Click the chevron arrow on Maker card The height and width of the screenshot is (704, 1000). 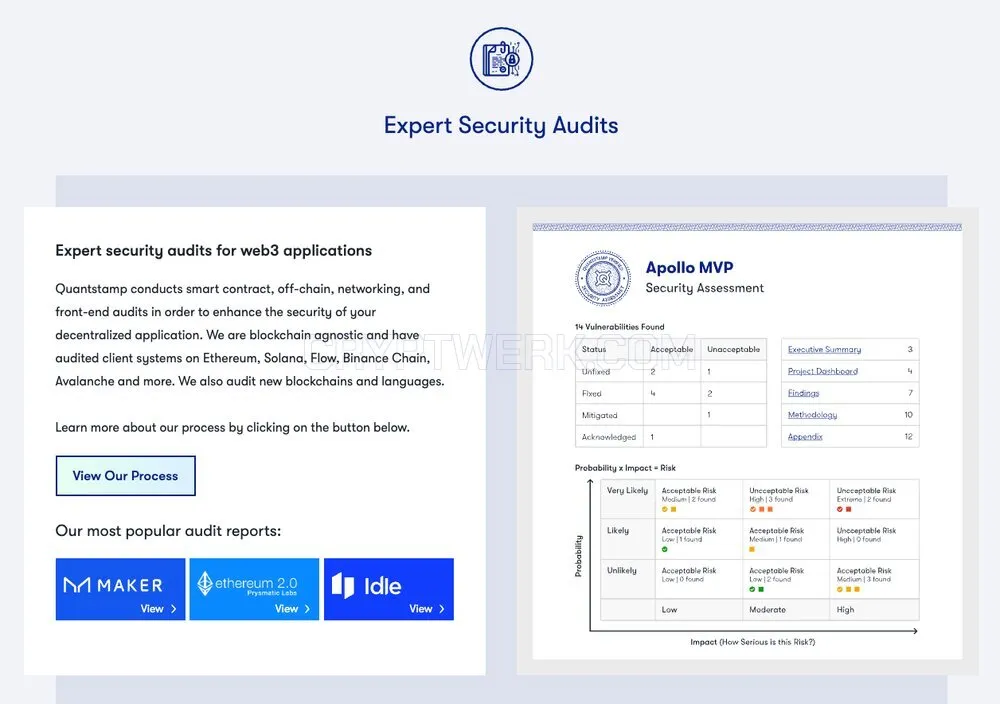point(173,609)
